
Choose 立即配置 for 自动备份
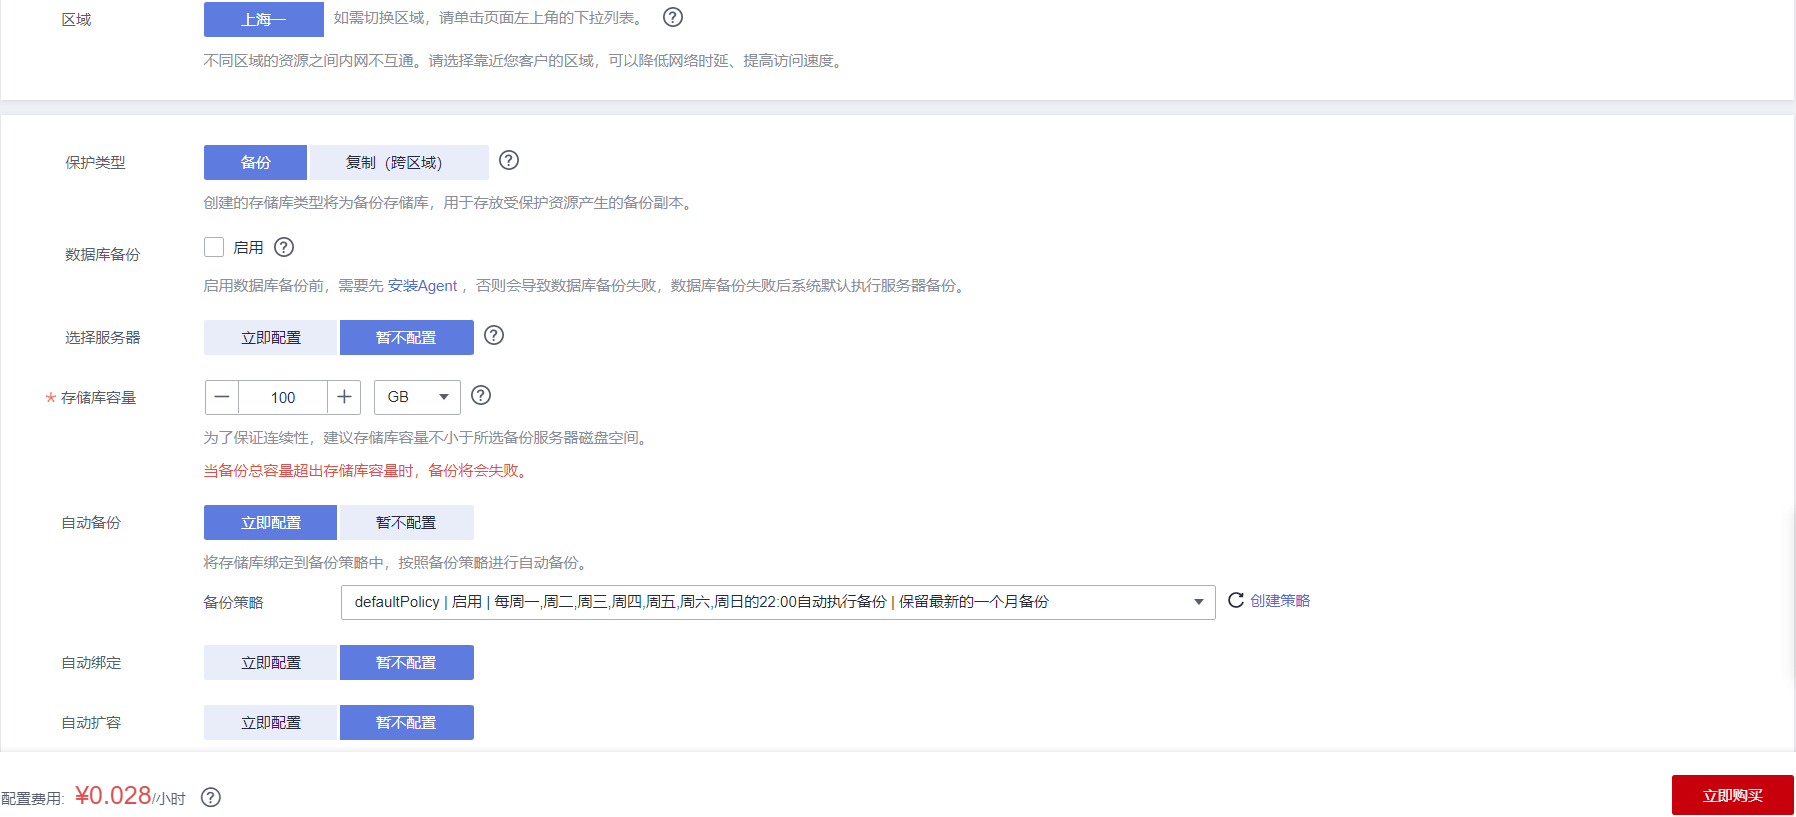tap(271, 522)
